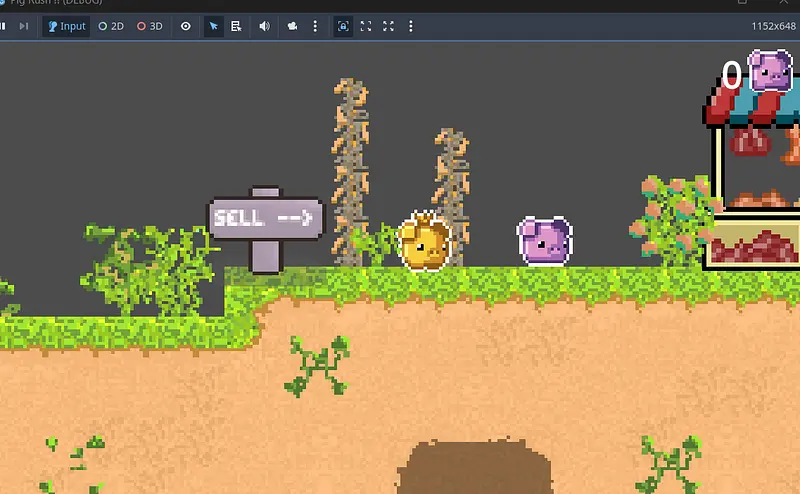Image resolution: width=800 pixels, height=494 pixels.
Task: Switch to 3D node selection mode
Action: (x=150, y=26)
